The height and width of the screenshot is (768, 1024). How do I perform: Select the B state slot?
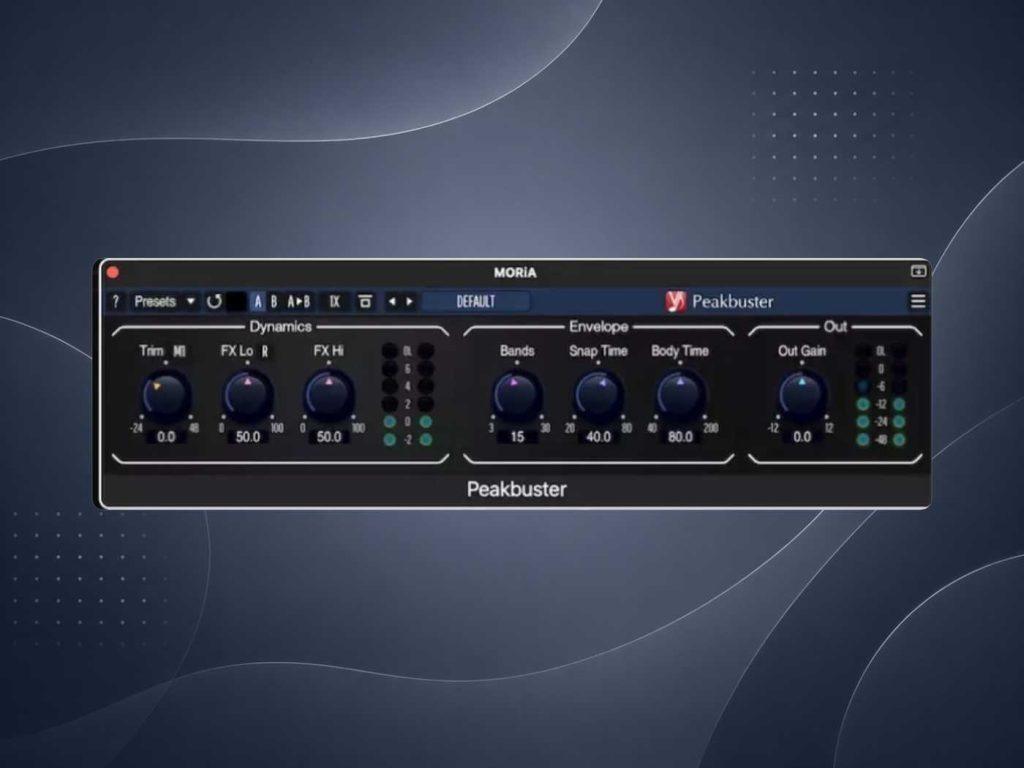(274, 301)
